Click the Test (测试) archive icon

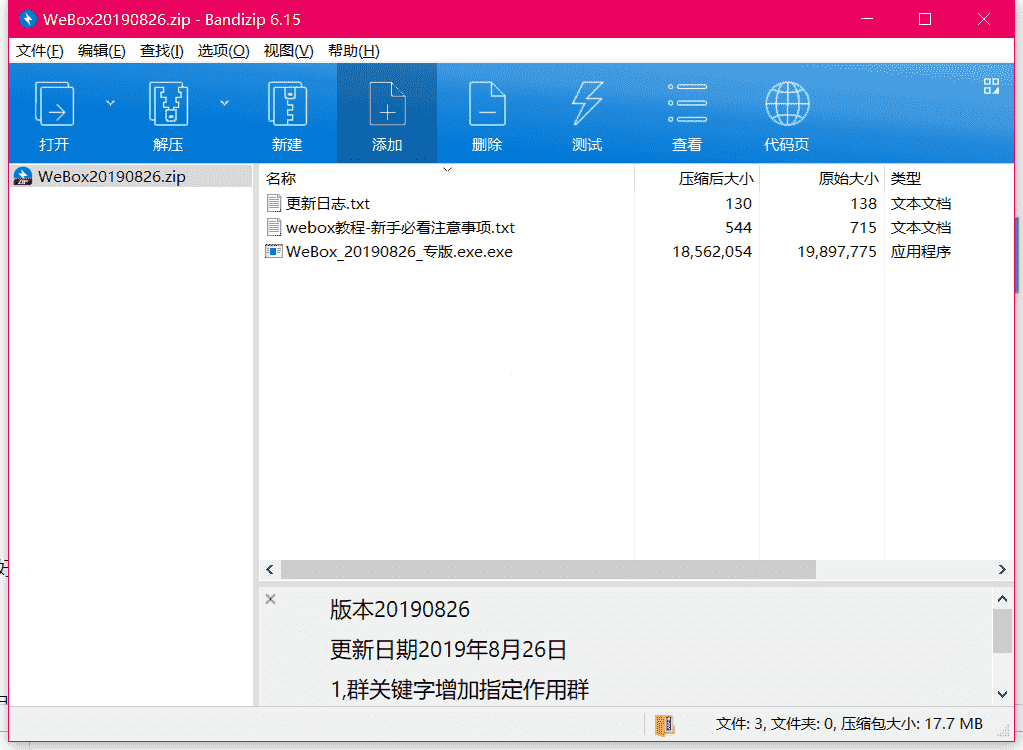(587, 104)
